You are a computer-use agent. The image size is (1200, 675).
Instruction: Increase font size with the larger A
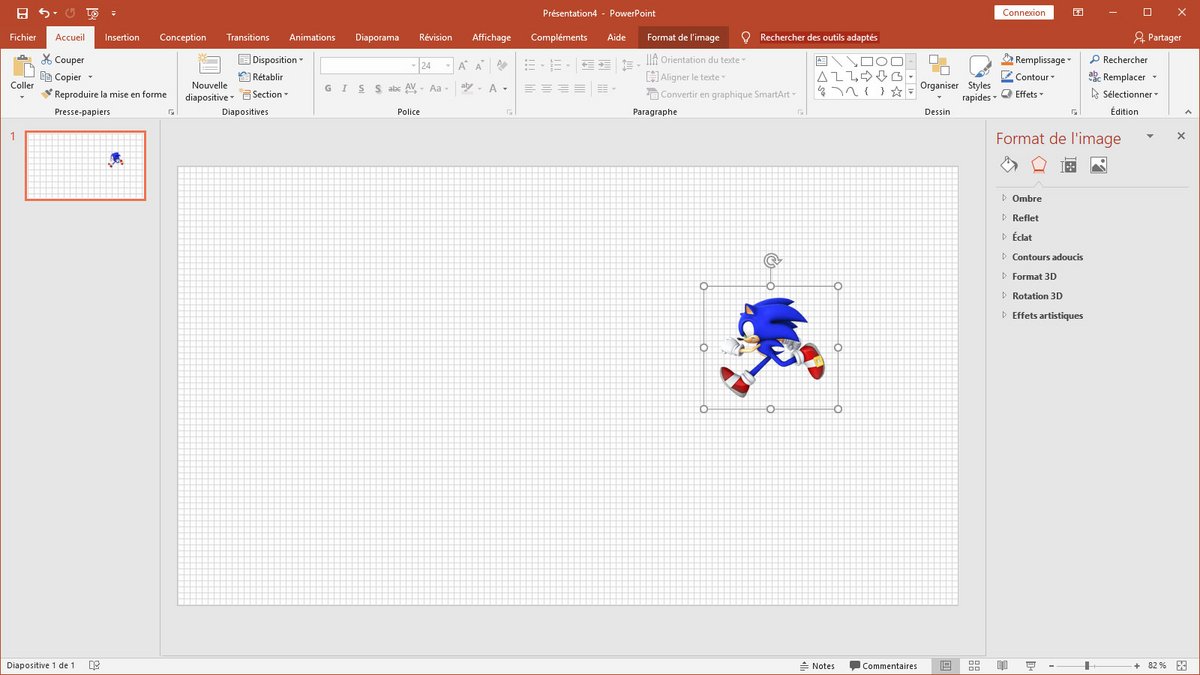coord(463,65)
